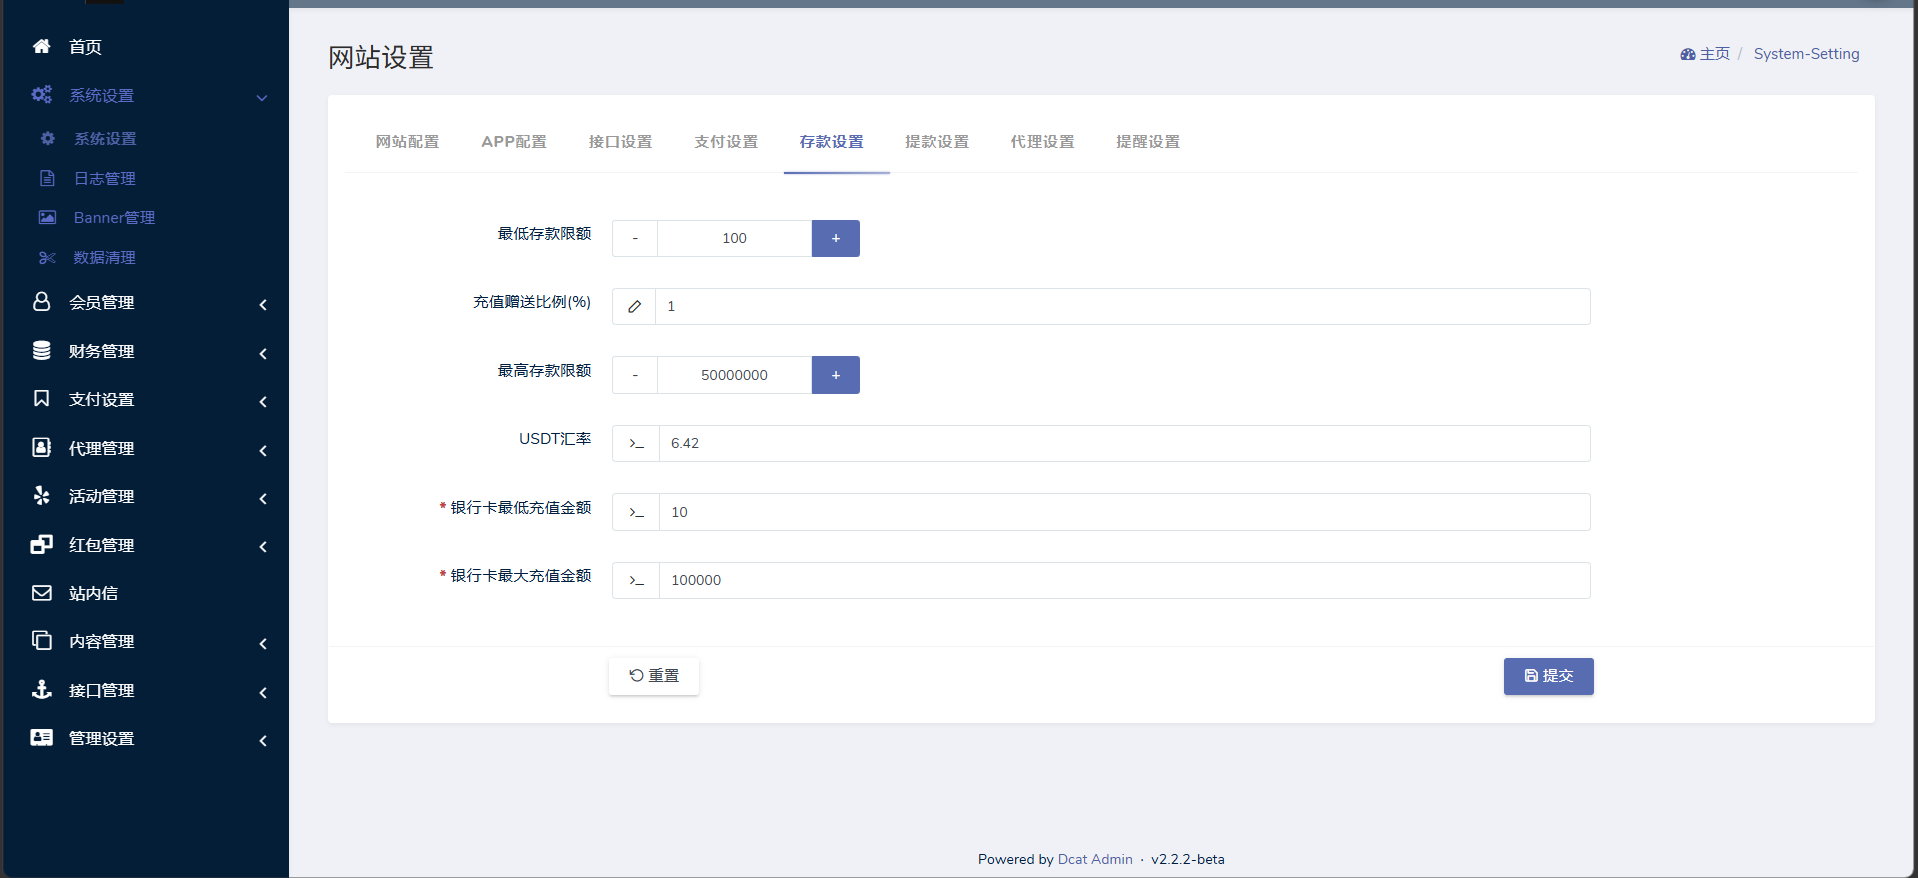Open the Dcat Admin footer link
Screen dimensions: 1918x878
(x=1095, y=859)
